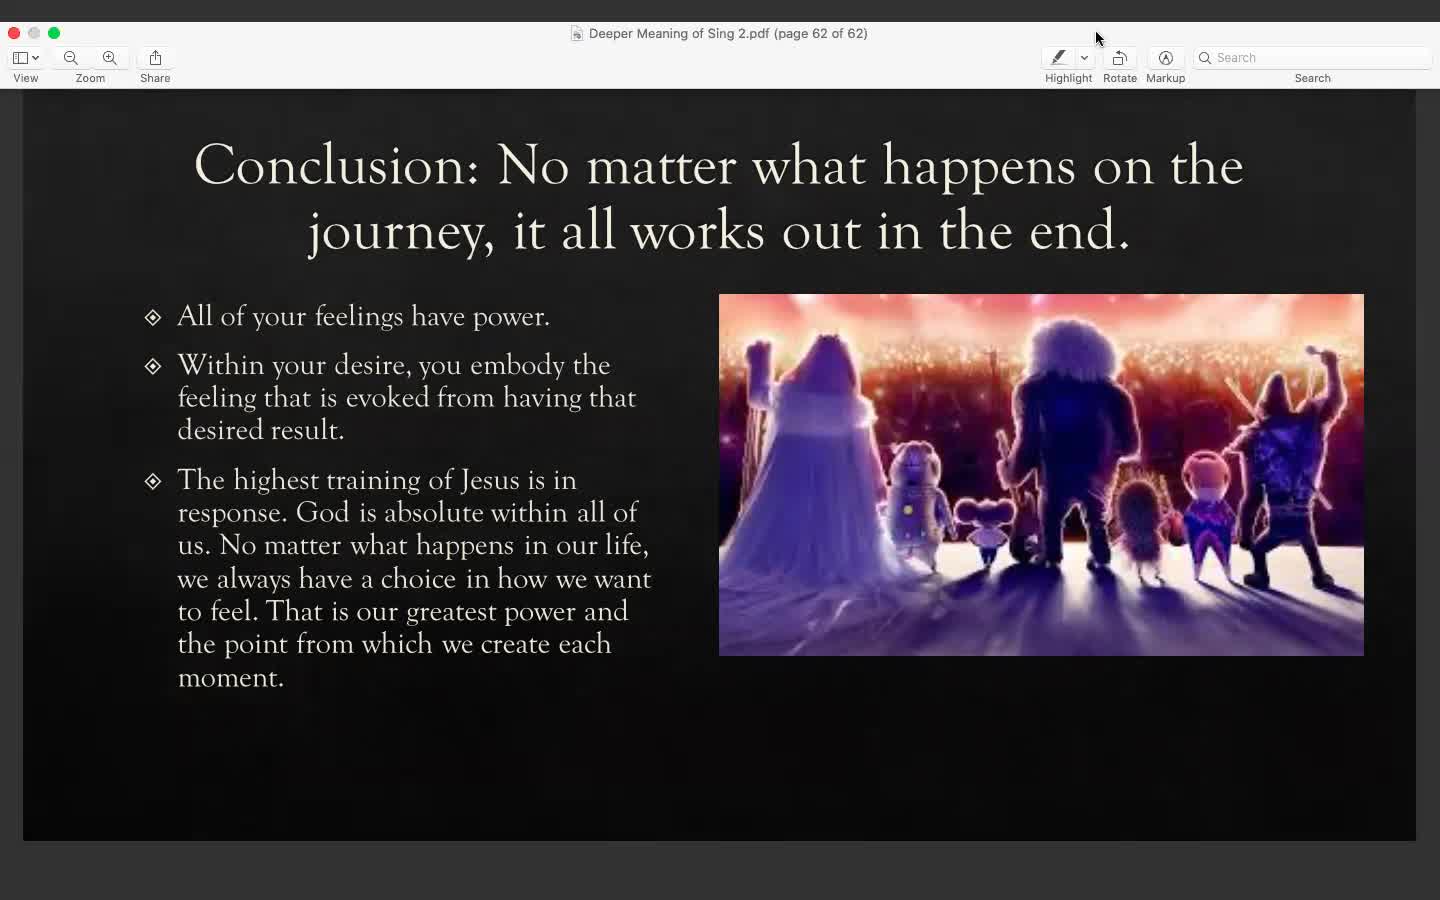Viewport: 1440px width, 900px height.
Task: Click text 'the point from which we create each'
Action: click(394, 644)
